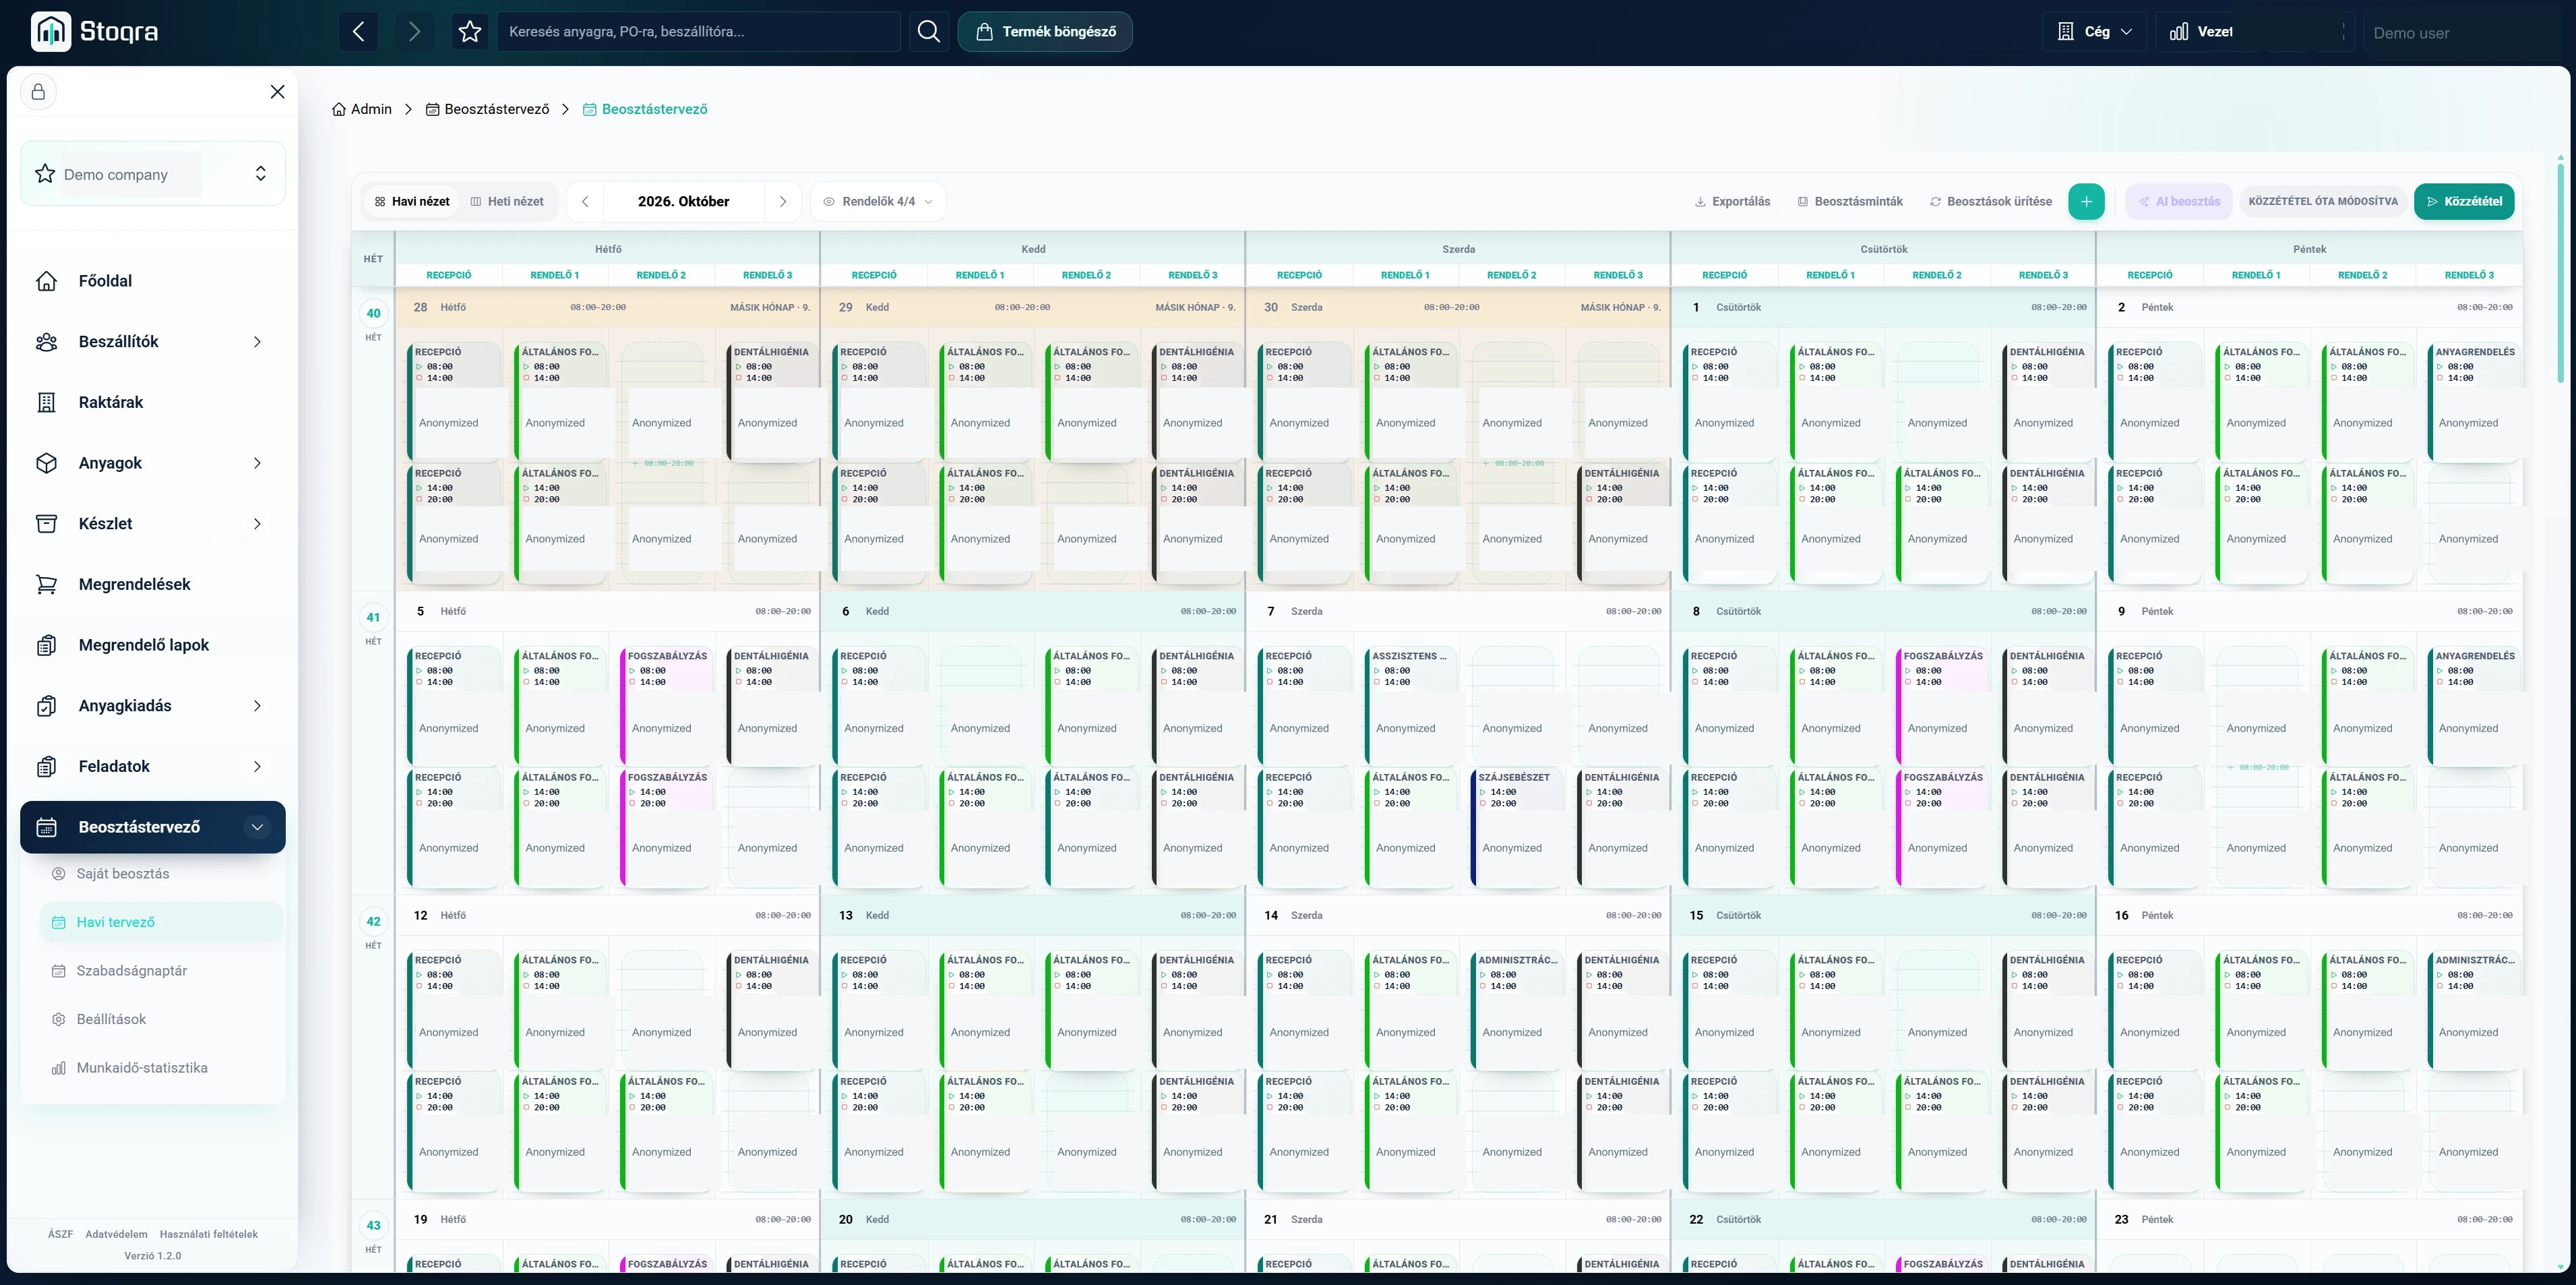This screenshot has width=2576, height=1285.
Task: Click the search magnifier icon
Action: (929, 31)
